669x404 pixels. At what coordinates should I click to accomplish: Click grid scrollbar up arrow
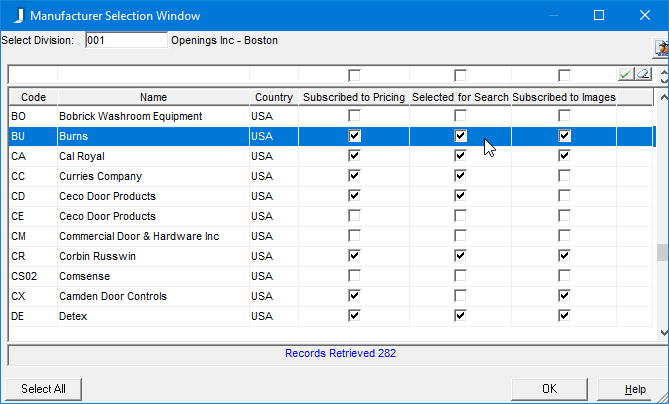click(663, 98)
